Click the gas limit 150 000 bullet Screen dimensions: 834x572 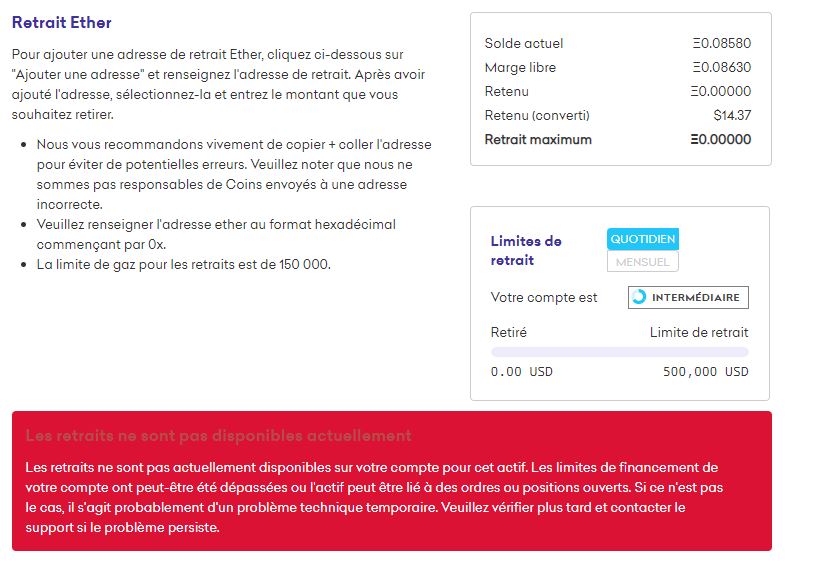pos(183,264)
